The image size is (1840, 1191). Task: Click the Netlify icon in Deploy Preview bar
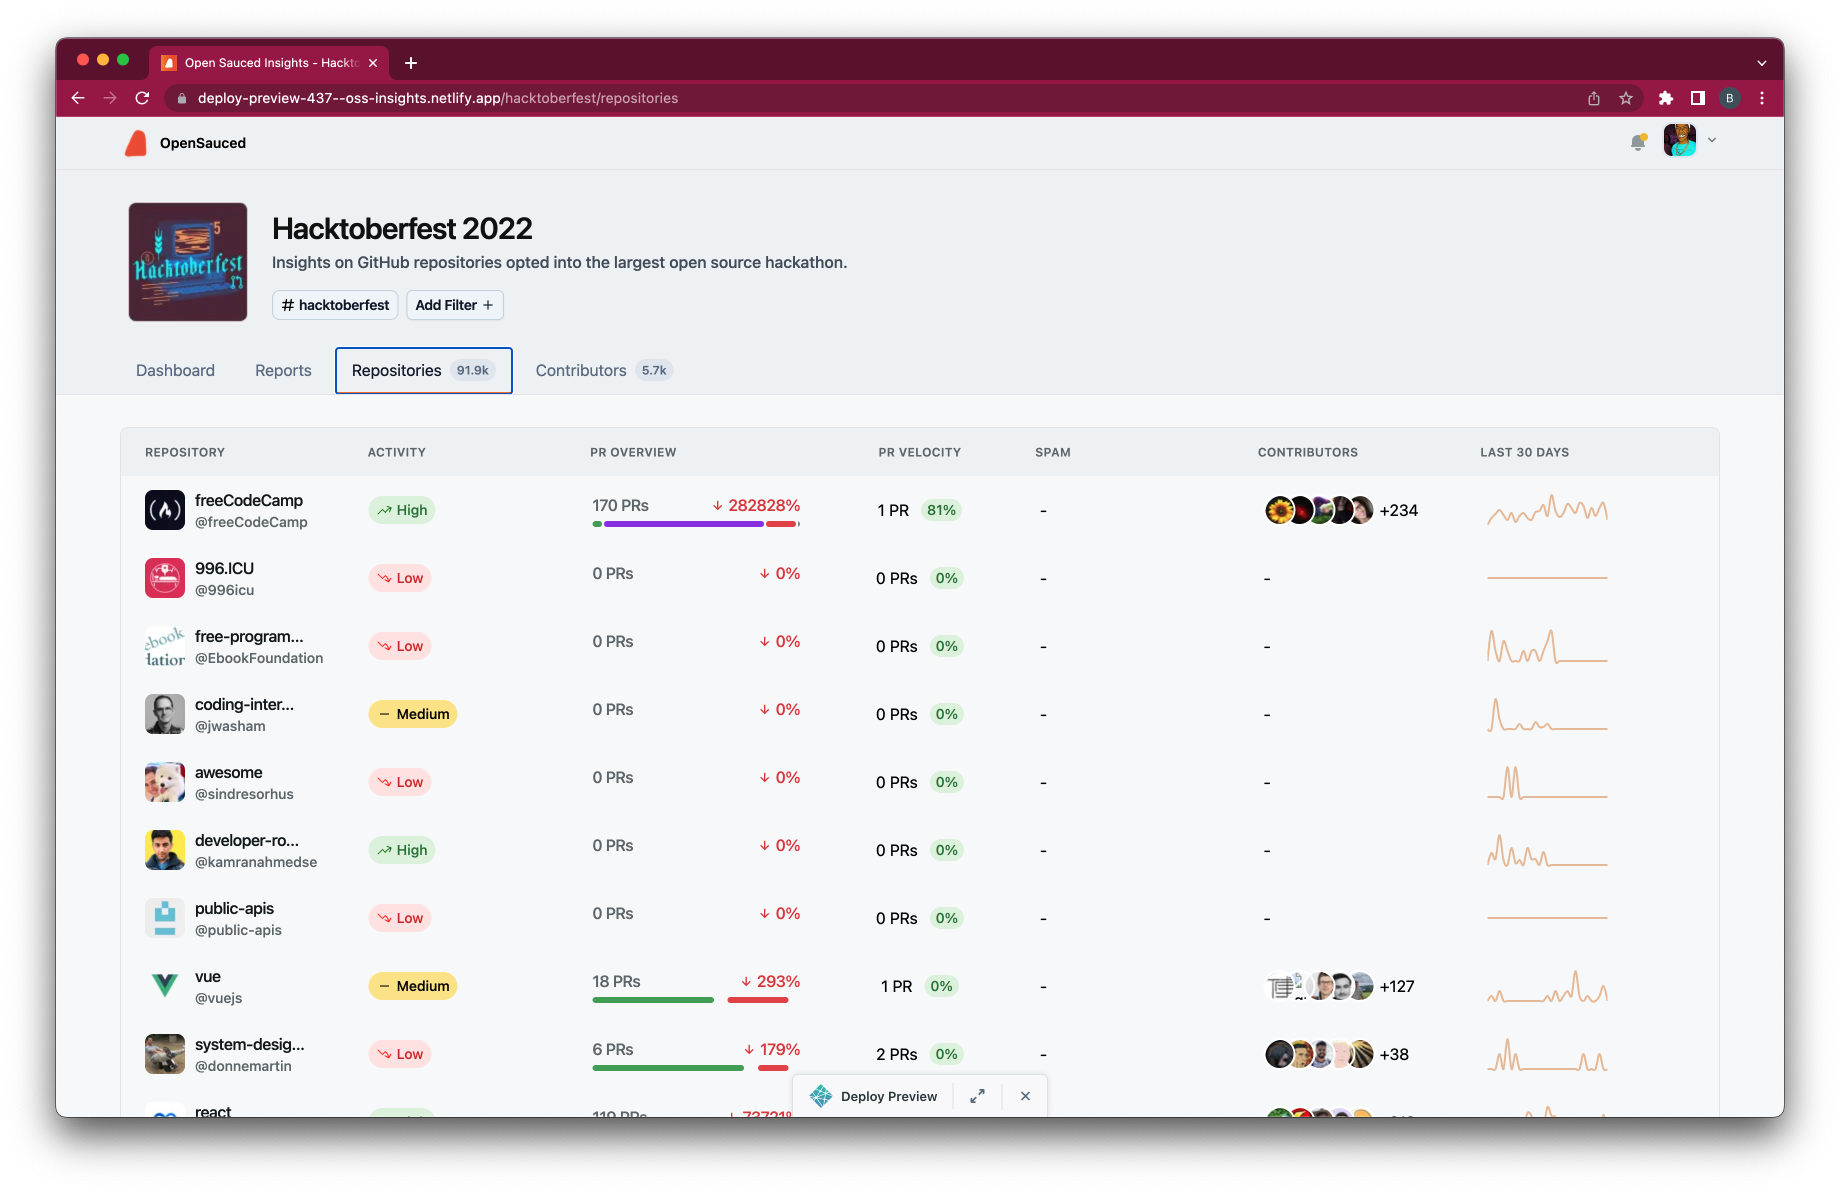(x=821, y=1096)
